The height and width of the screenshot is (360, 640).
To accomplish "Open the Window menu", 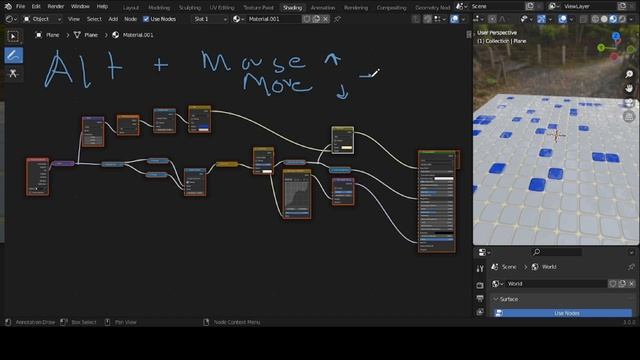I will pyautogui.click(x=80, y=6).
